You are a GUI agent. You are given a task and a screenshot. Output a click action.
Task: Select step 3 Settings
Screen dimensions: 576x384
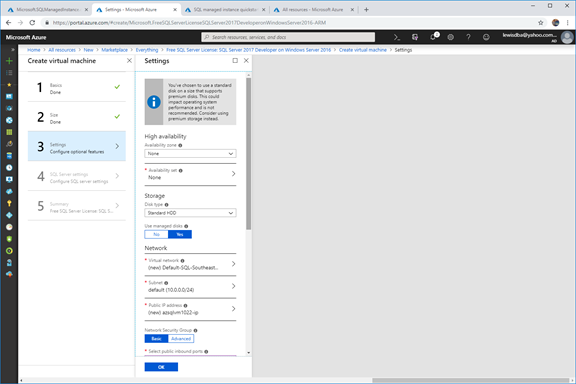coord(77,146)
